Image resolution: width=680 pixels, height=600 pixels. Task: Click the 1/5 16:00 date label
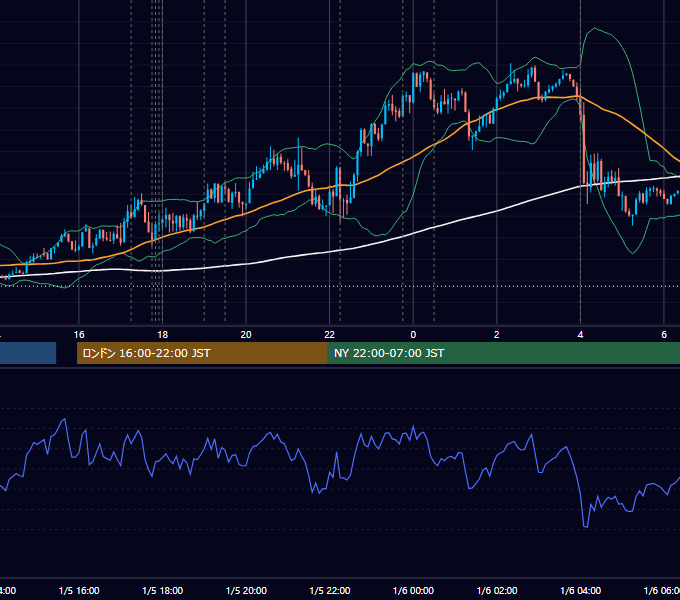pyautogui.click(x=79, y=591)
